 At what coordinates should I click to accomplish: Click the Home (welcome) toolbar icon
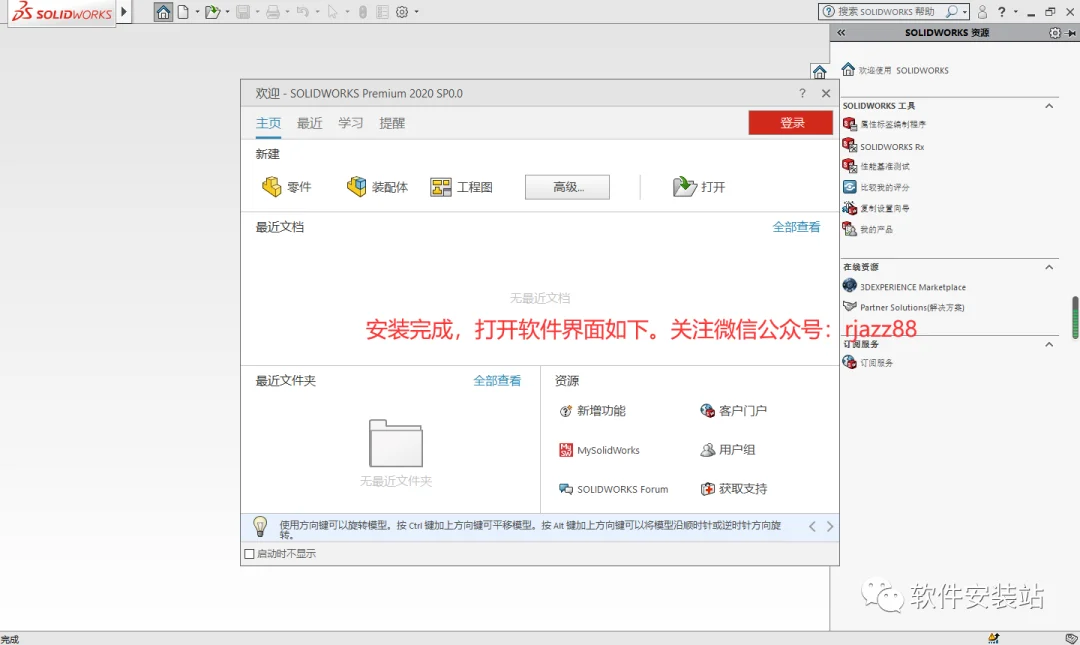(x=163, y=12)
